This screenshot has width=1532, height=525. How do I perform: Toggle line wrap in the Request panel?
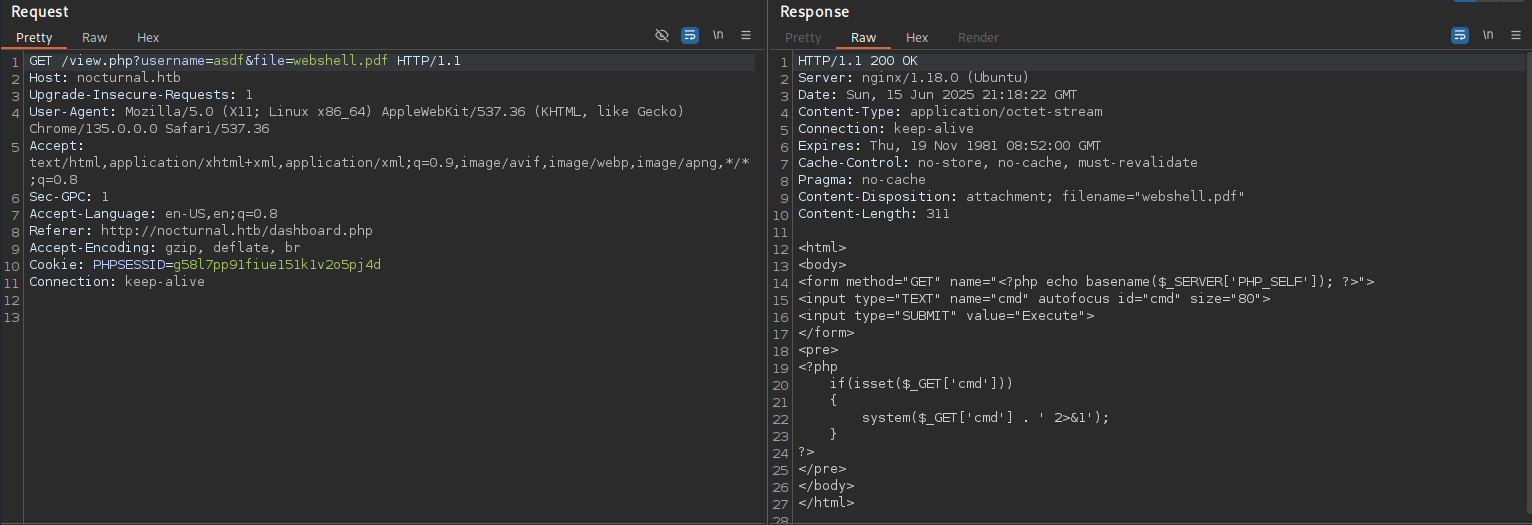pyautogui.click(x=690, y=35)
